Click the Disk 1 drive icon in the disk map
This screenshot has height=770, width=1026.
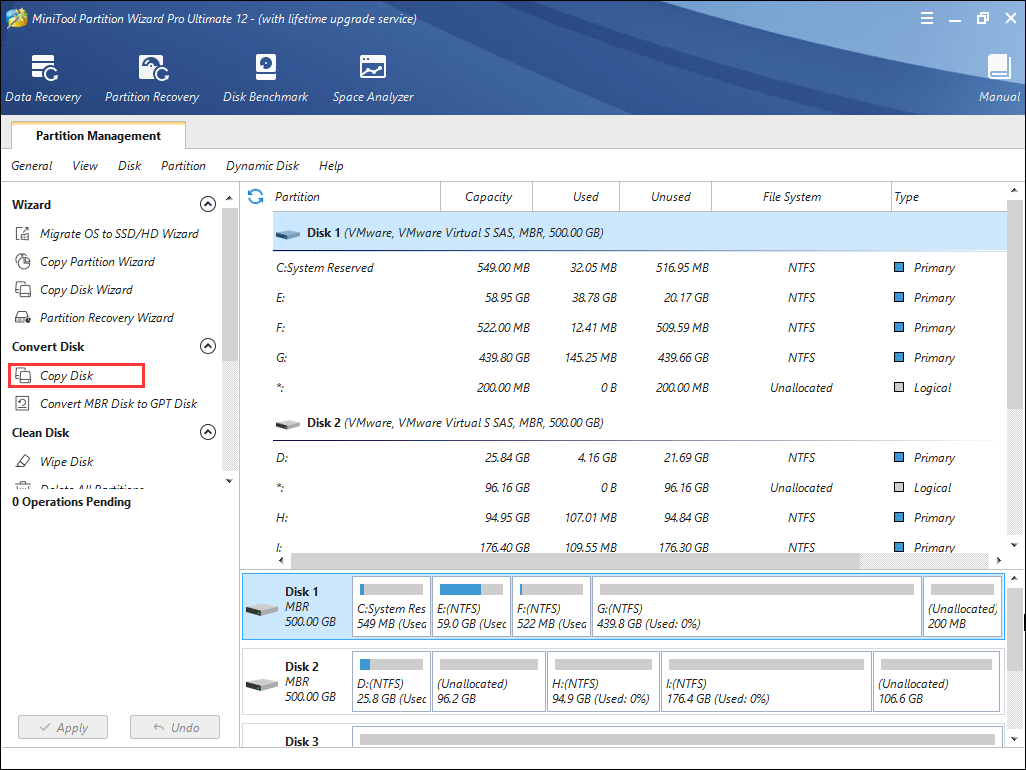(x=262, y=610)
